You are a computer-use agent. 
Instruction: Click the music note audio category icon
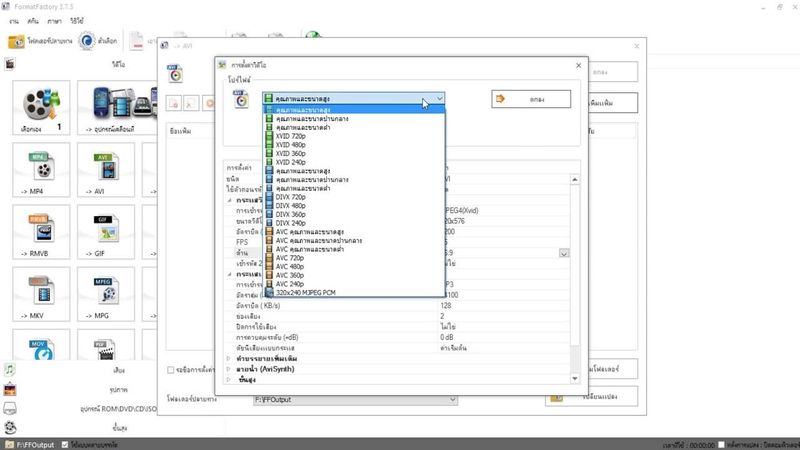(x=10, y=369)
